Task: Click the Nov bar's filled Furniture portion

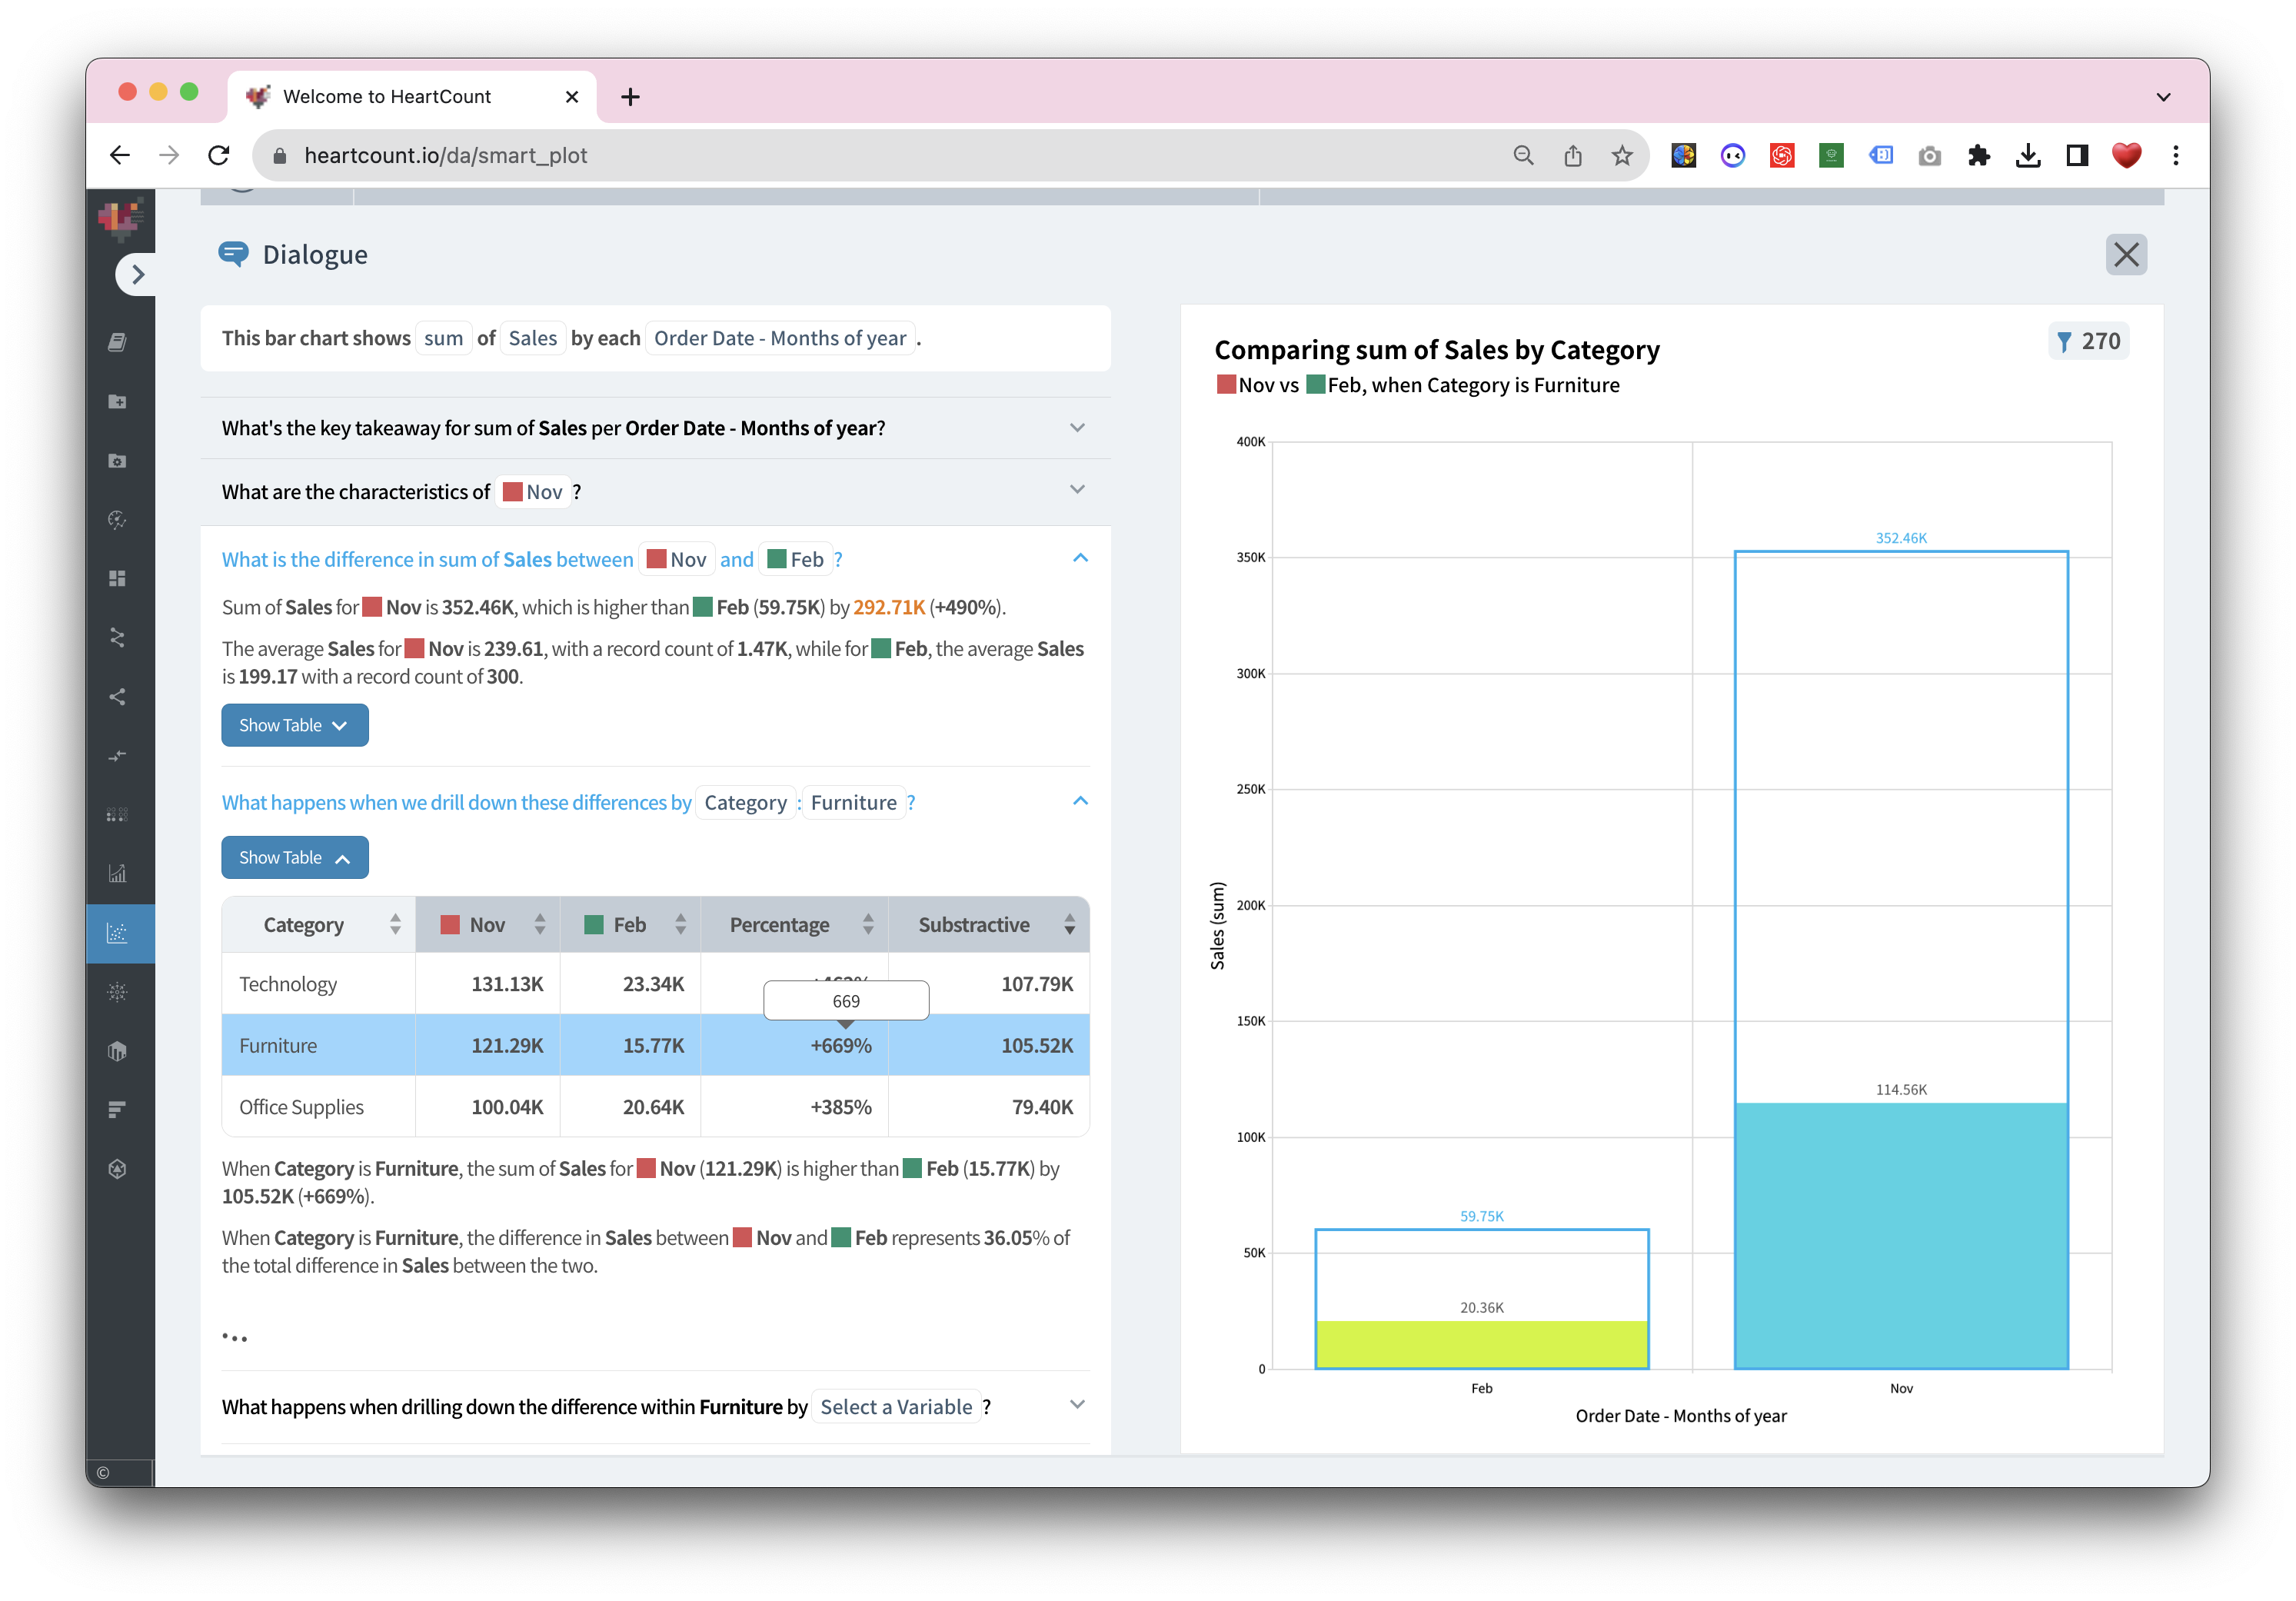Action: point(1901,1236)
